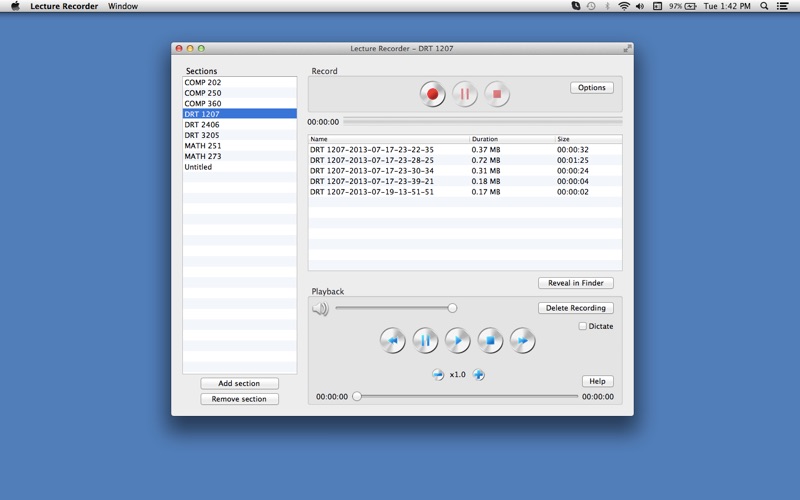Play the selected recording
The width and height of the screenshot is (800, 500).
tap(457, 341)
